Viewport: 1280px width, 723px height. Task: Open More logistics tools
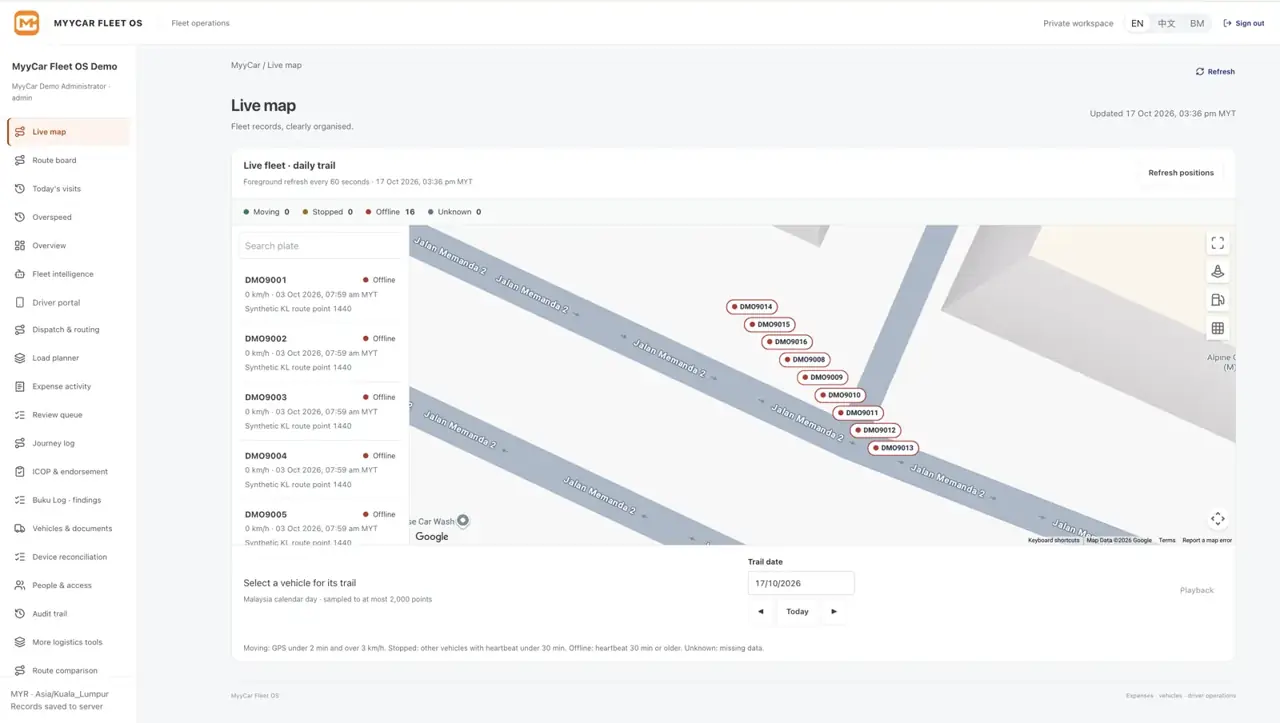[x=68, y=642]
